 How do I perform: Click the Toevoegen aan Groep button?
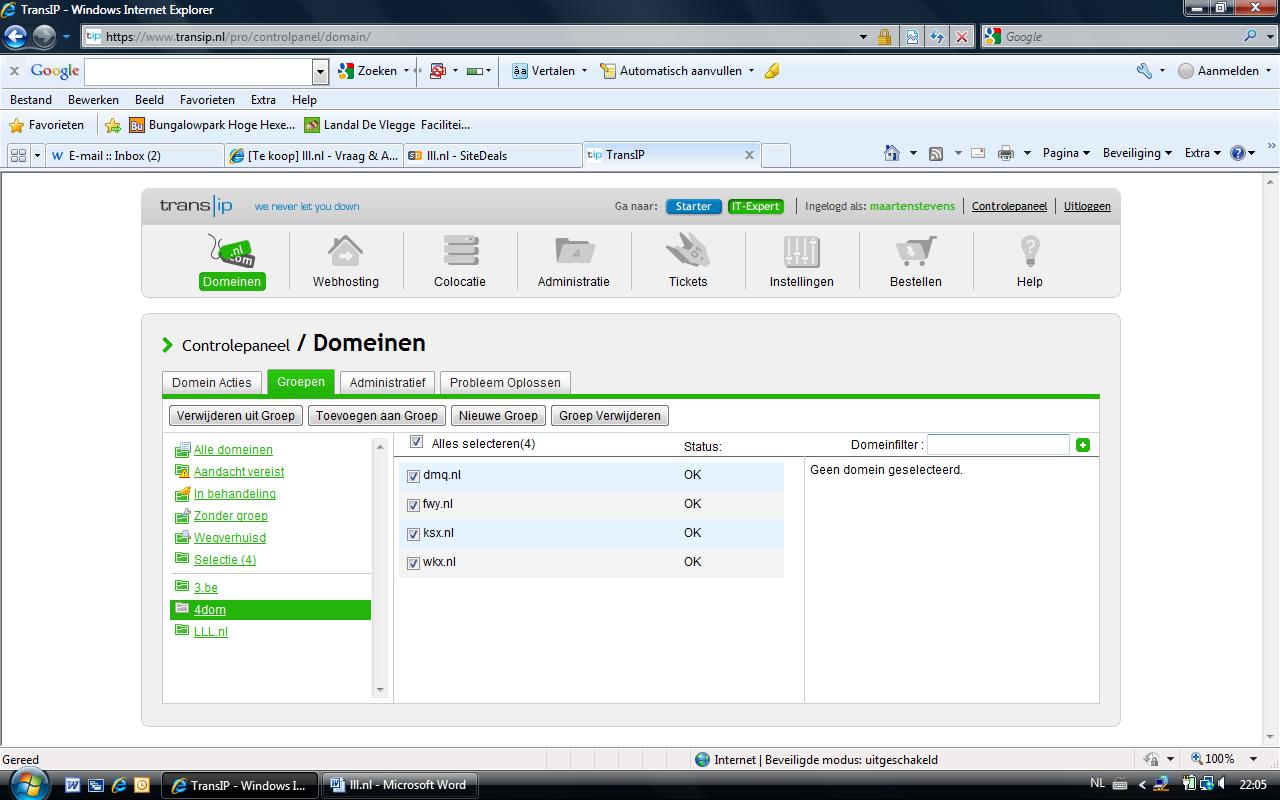pos(377,416)
